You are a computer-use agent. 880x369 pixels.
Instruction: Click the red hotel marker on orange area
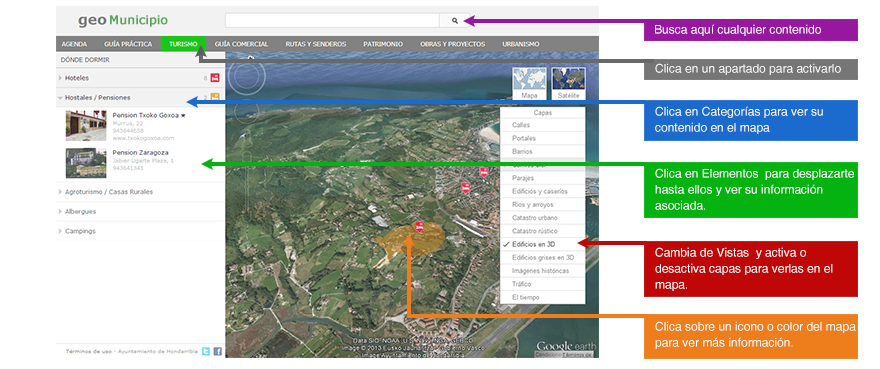(x=419, y=226)
